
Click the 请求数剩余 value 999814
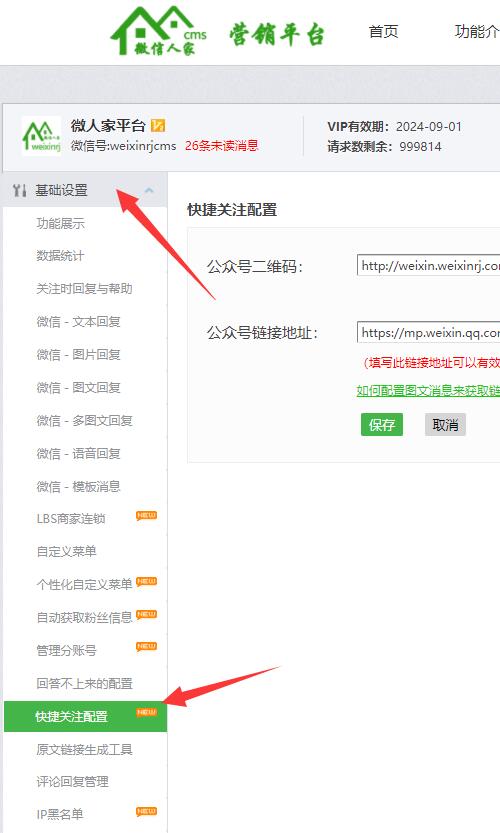click(420, 147)
